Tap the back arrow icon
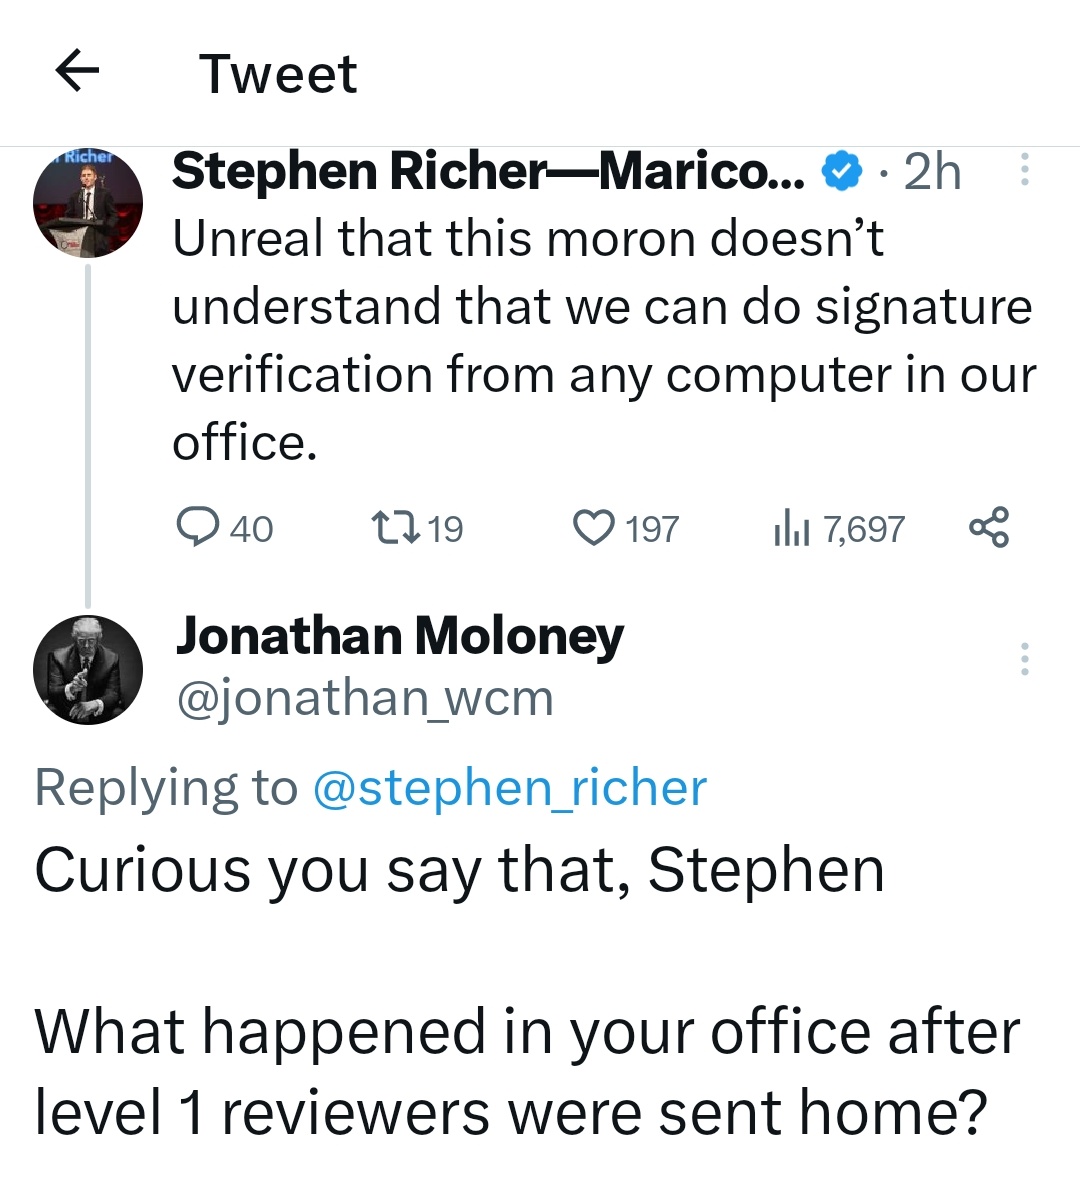1080x1180 pixels. click(x=77, y=71)
